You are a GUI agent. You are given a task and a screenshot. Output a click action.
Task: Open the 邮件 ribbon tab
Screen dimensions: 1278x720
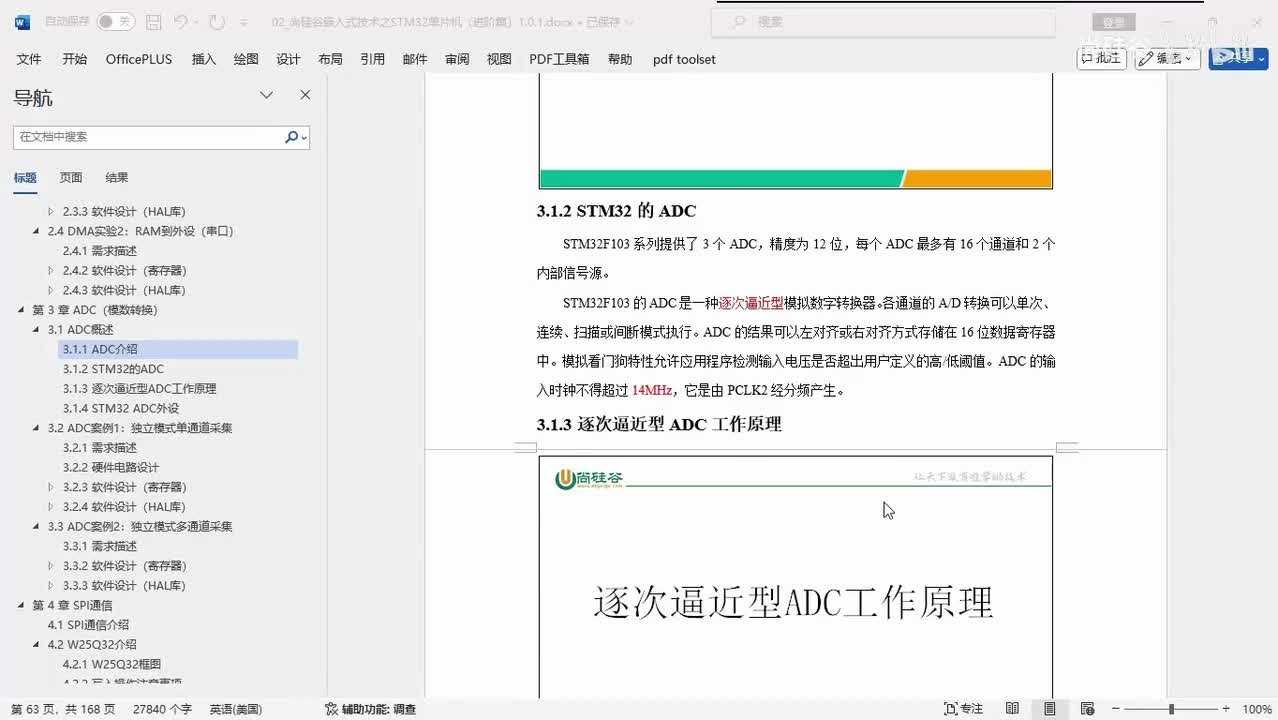415,59
